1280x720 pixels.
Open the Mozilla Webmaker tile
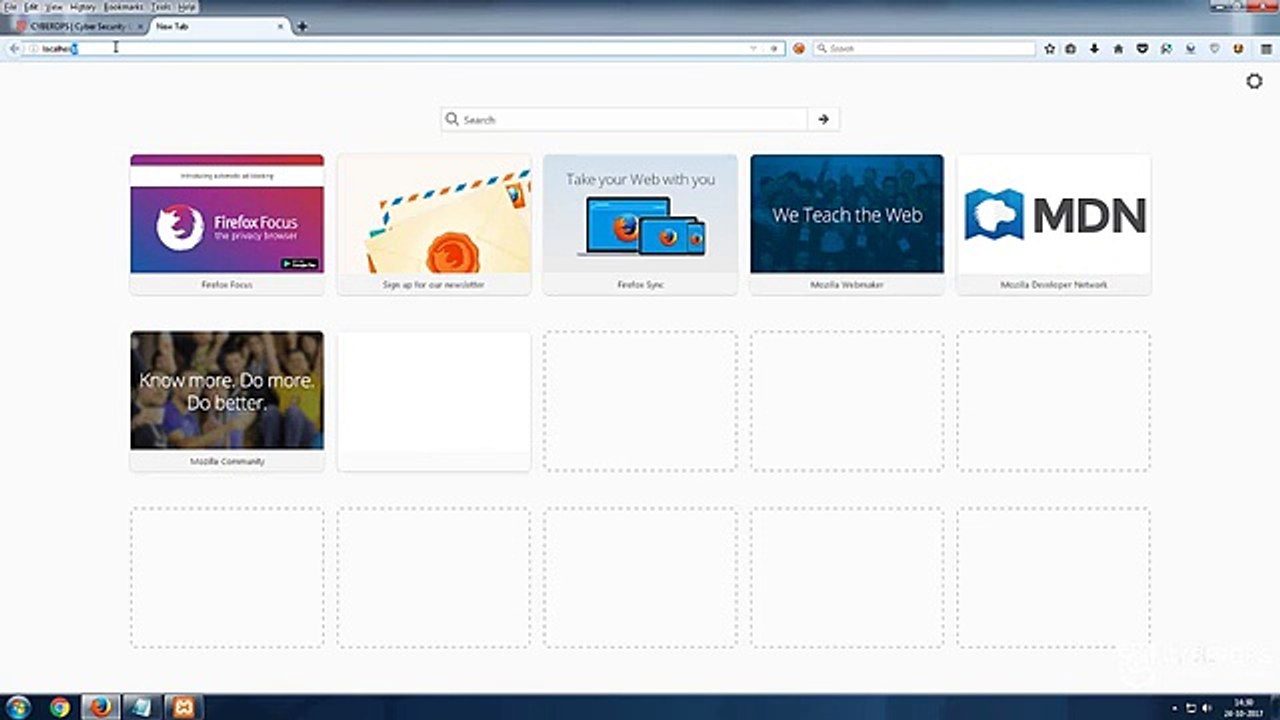(x=847, y=224)
